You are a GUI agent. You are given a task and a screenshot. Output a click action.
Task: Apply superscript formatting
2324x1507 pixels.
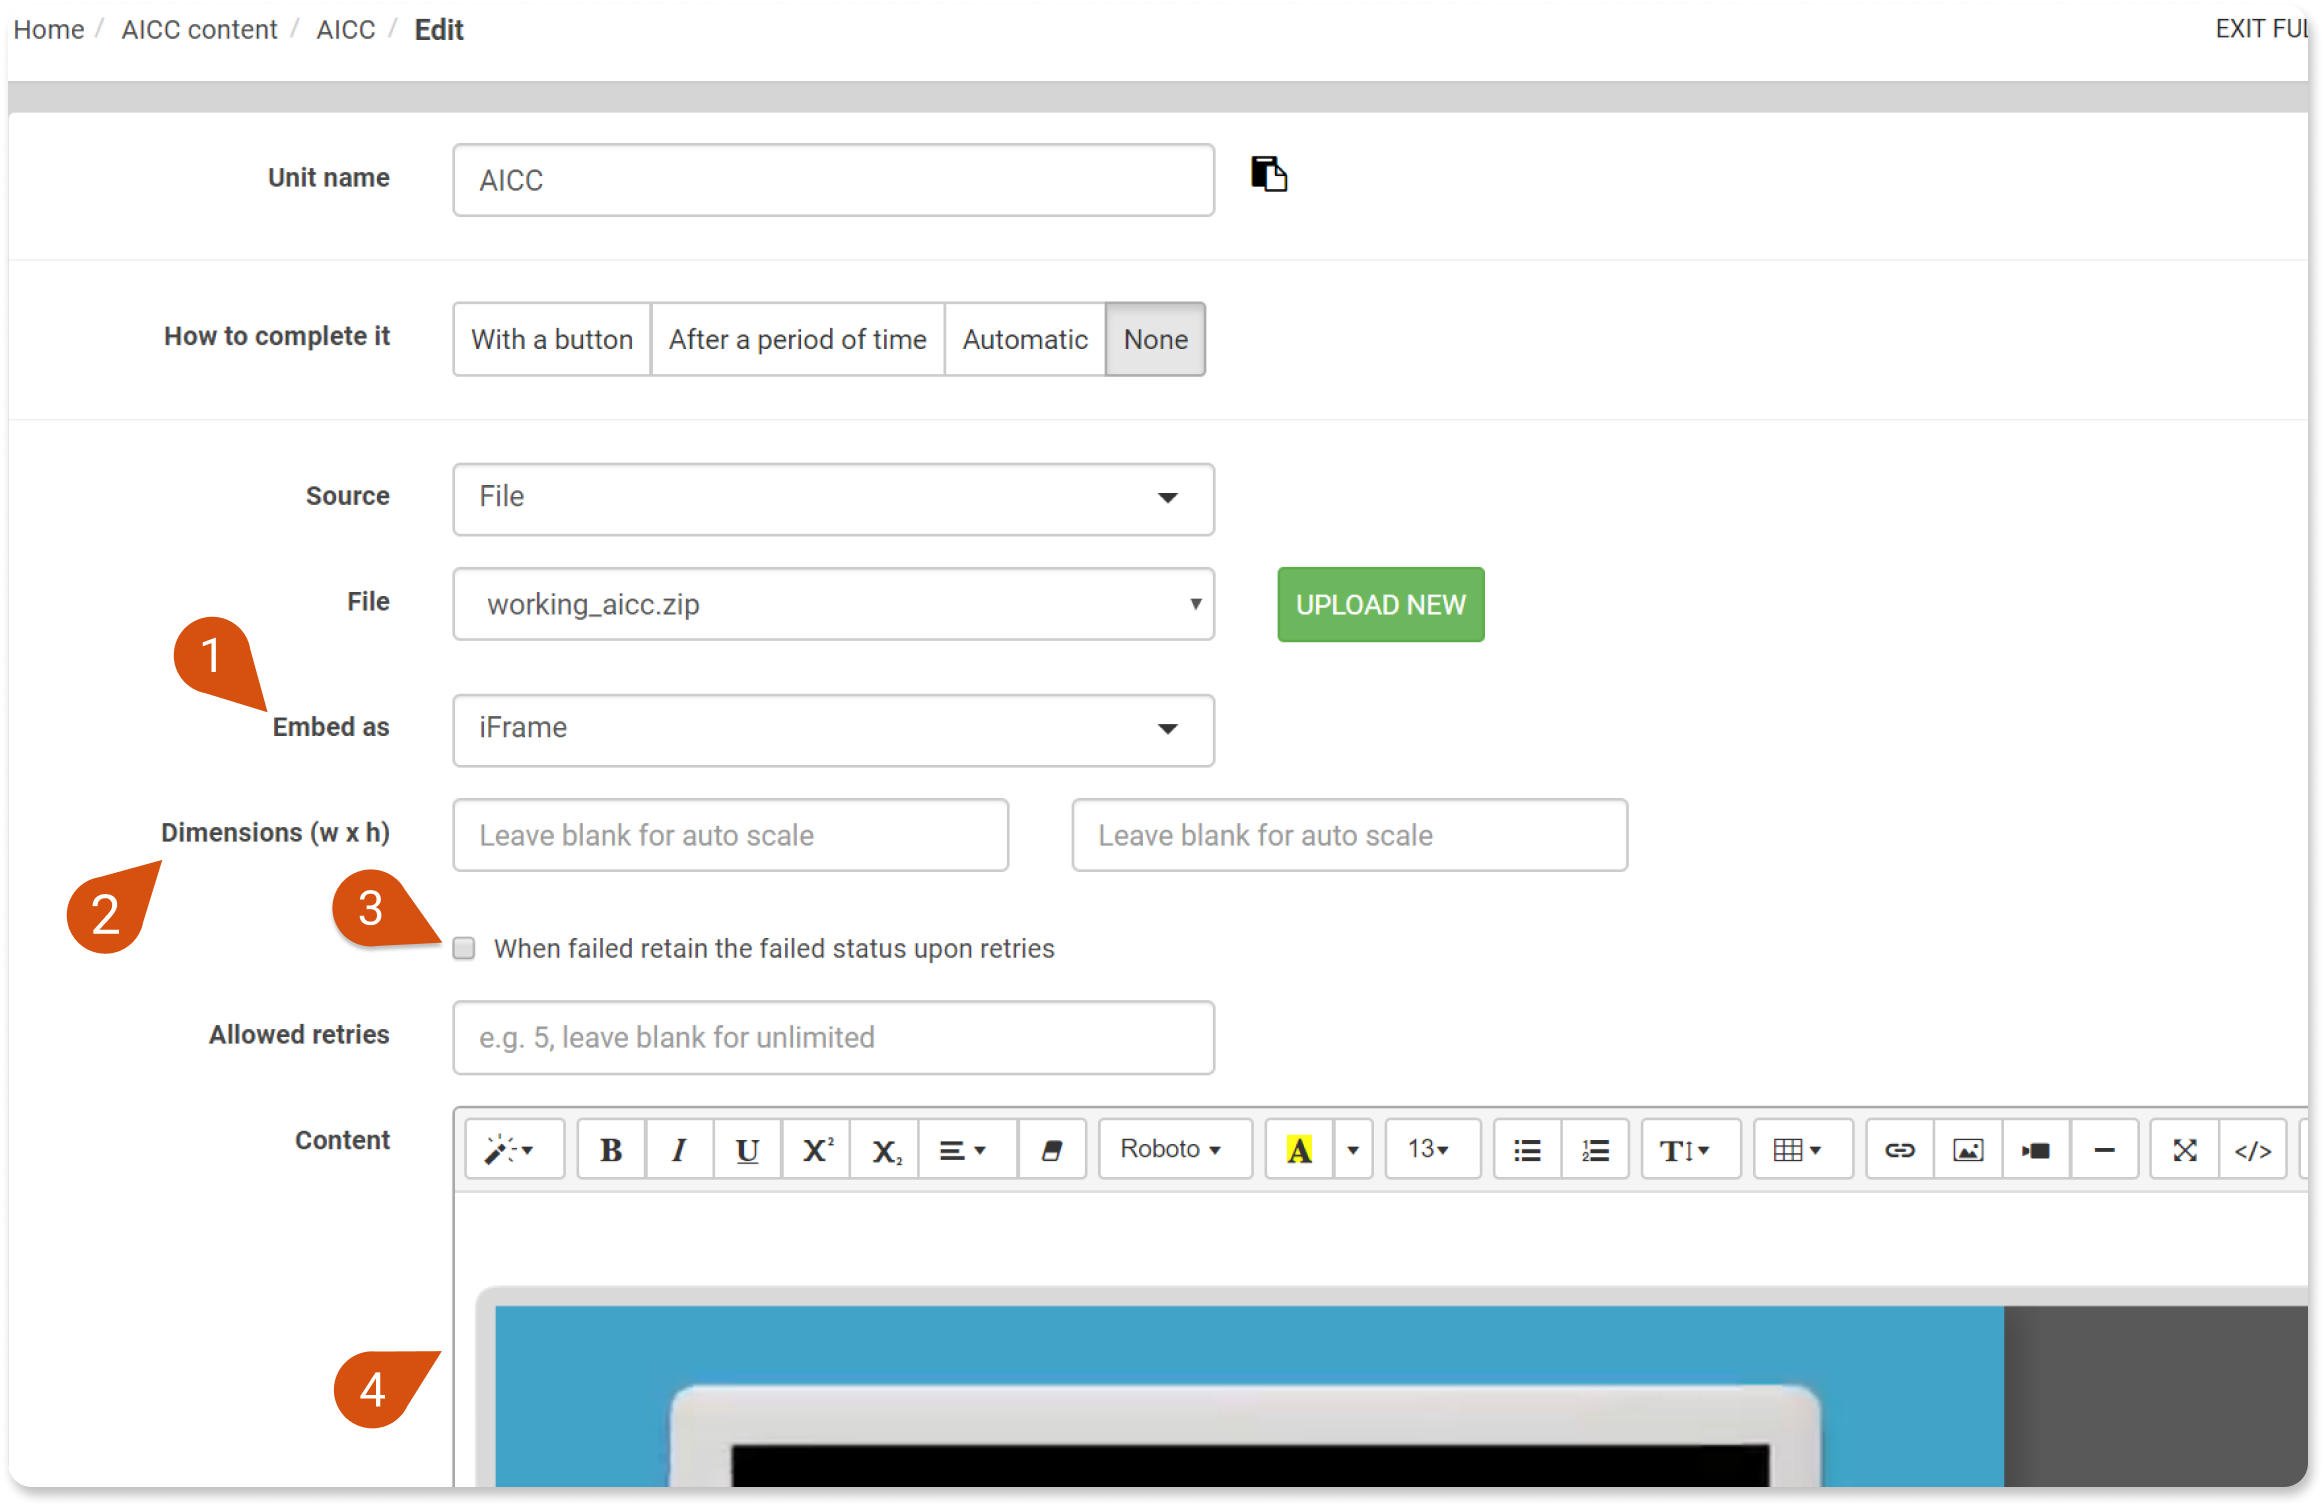click(x=816, y=1149)
